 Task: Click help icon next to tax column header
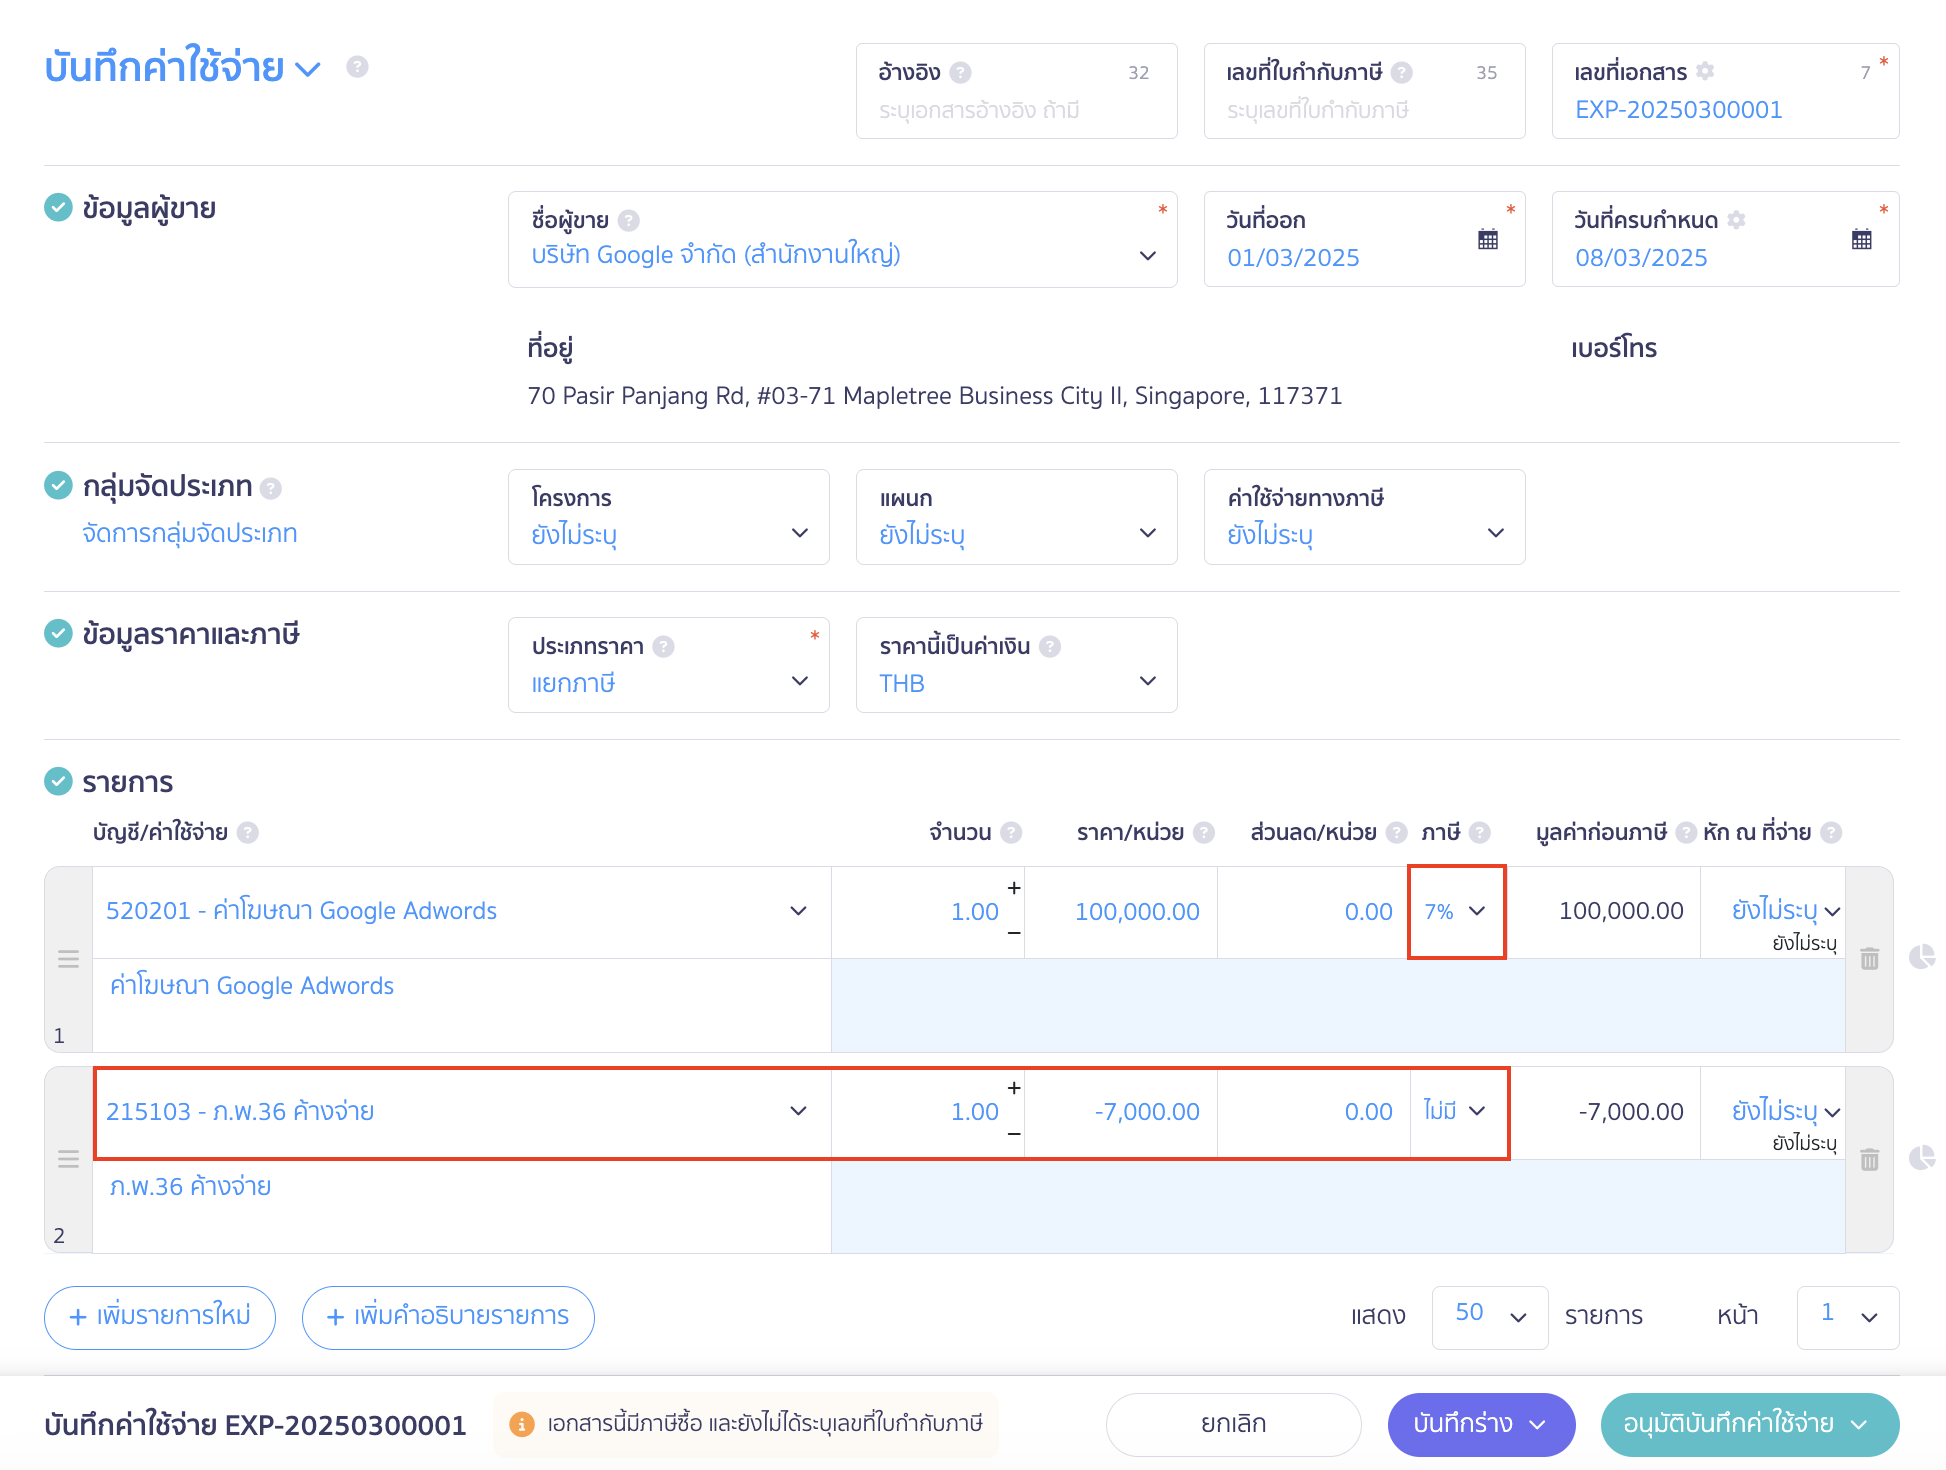(1480, 832)
